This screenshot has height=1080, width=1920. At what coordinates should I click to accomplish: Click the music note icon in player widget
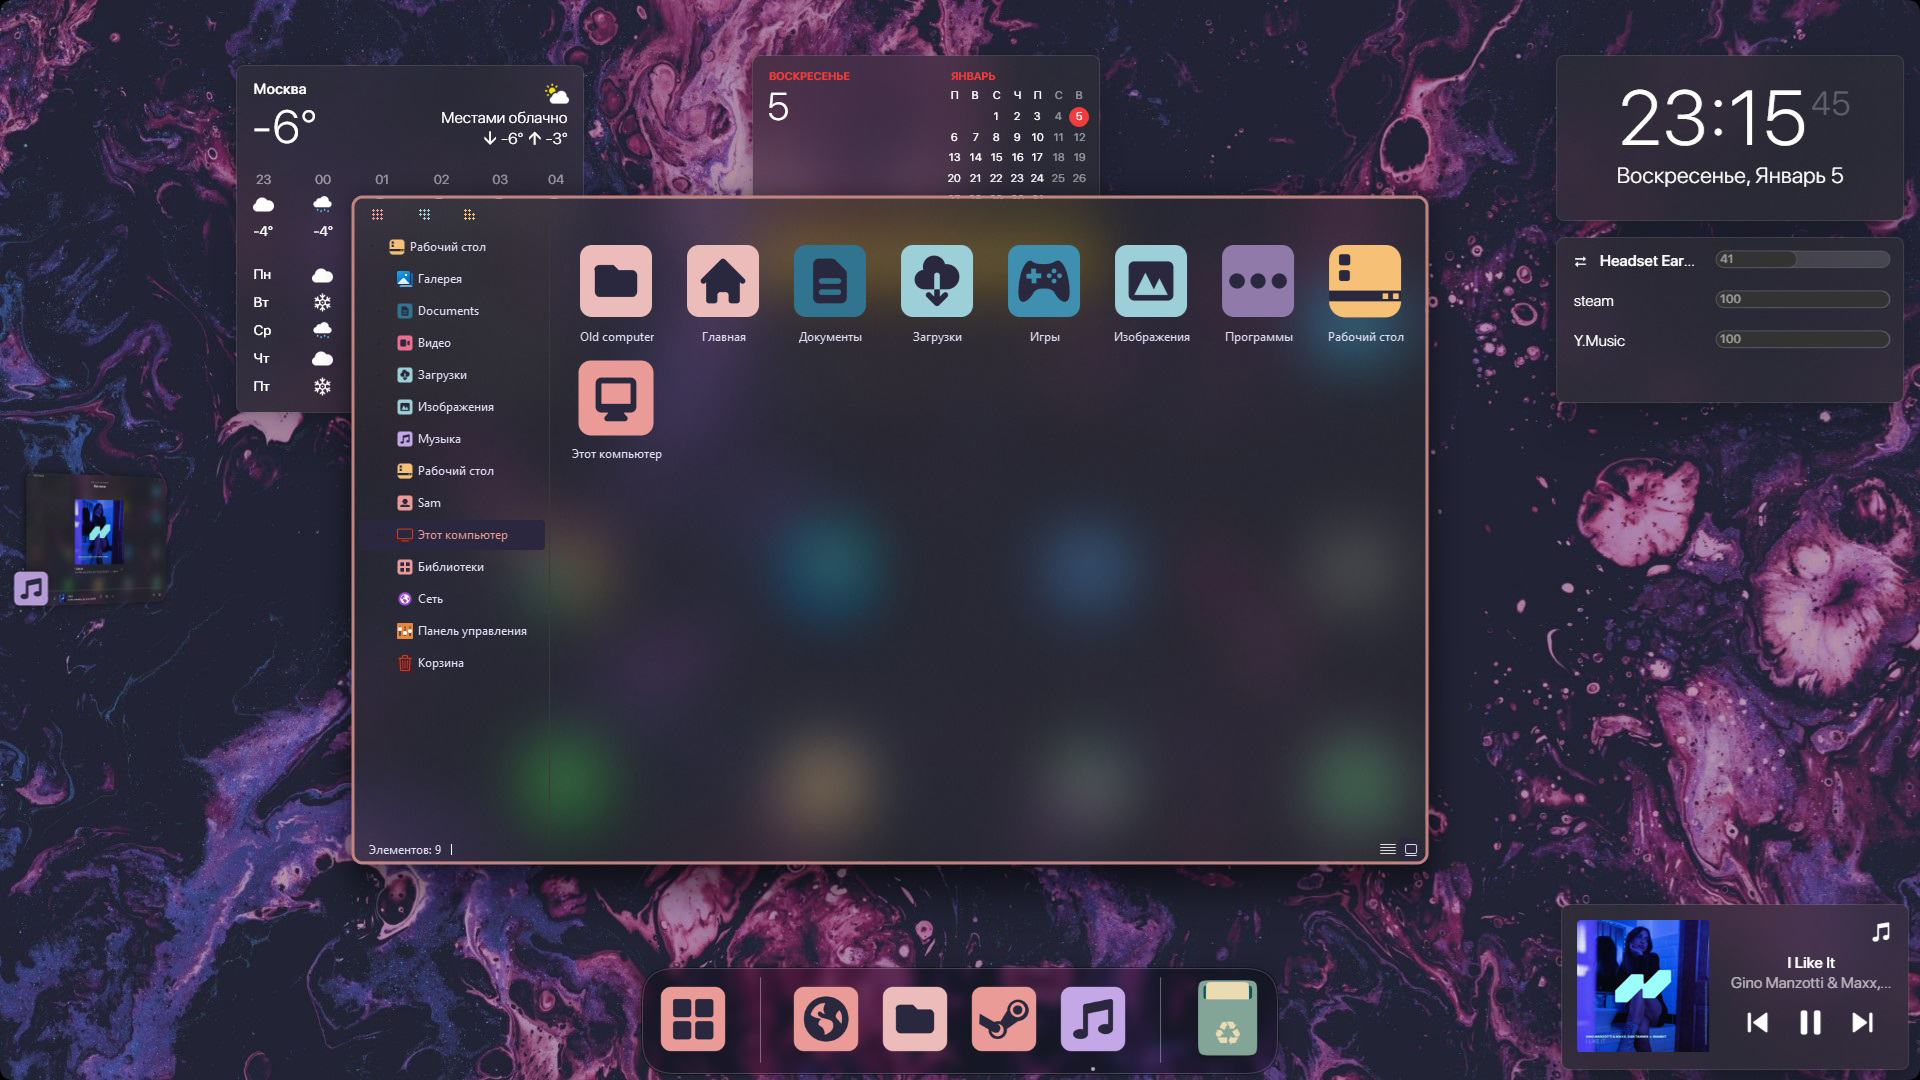pos(1881,932)
